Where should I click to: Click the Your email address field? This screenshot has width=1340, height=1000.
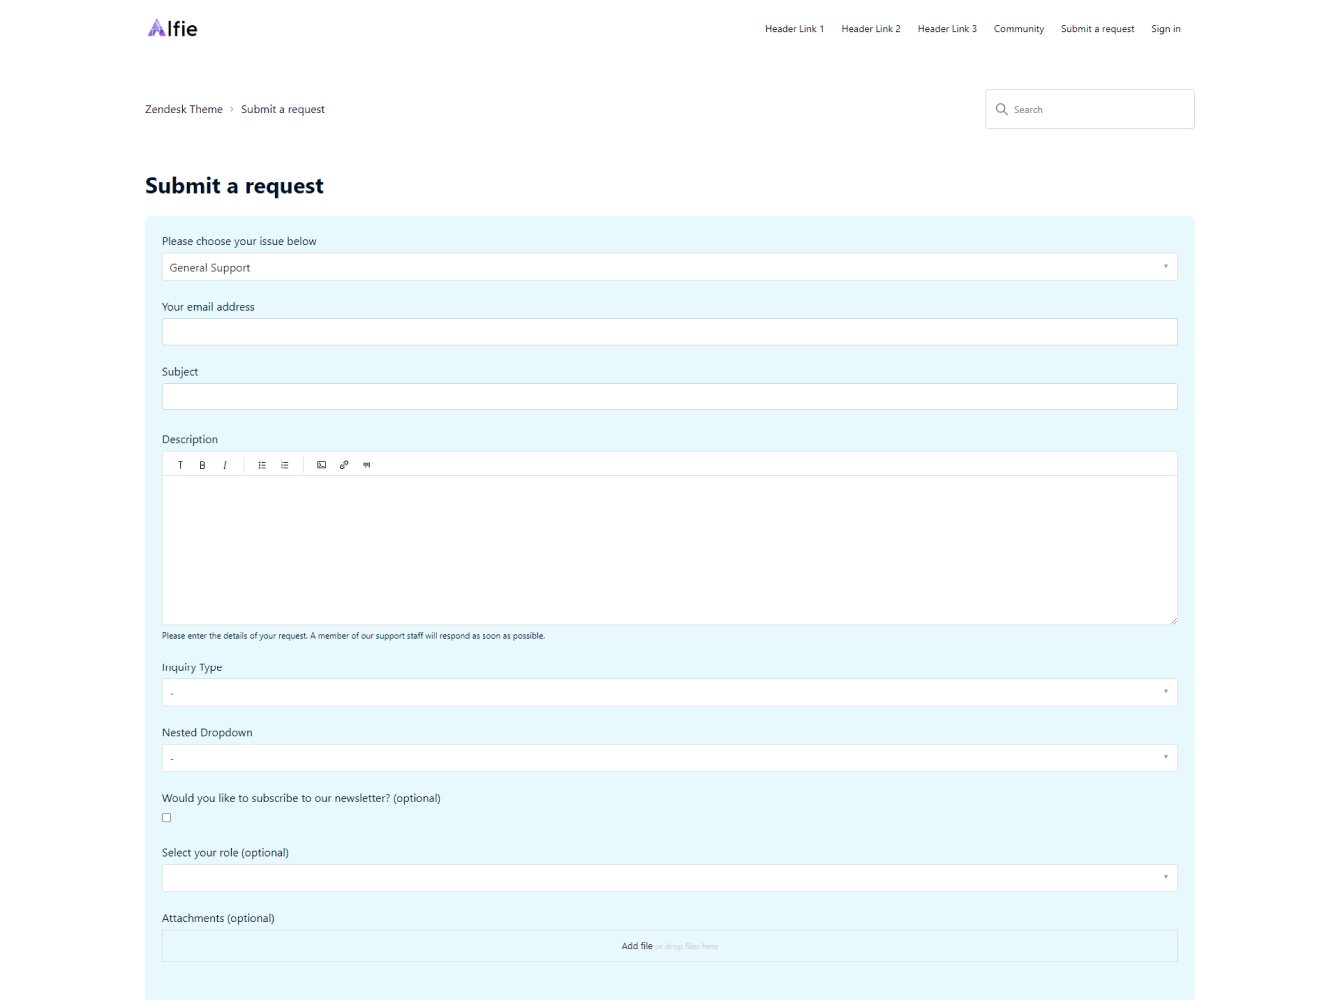[x=669, y=332]
